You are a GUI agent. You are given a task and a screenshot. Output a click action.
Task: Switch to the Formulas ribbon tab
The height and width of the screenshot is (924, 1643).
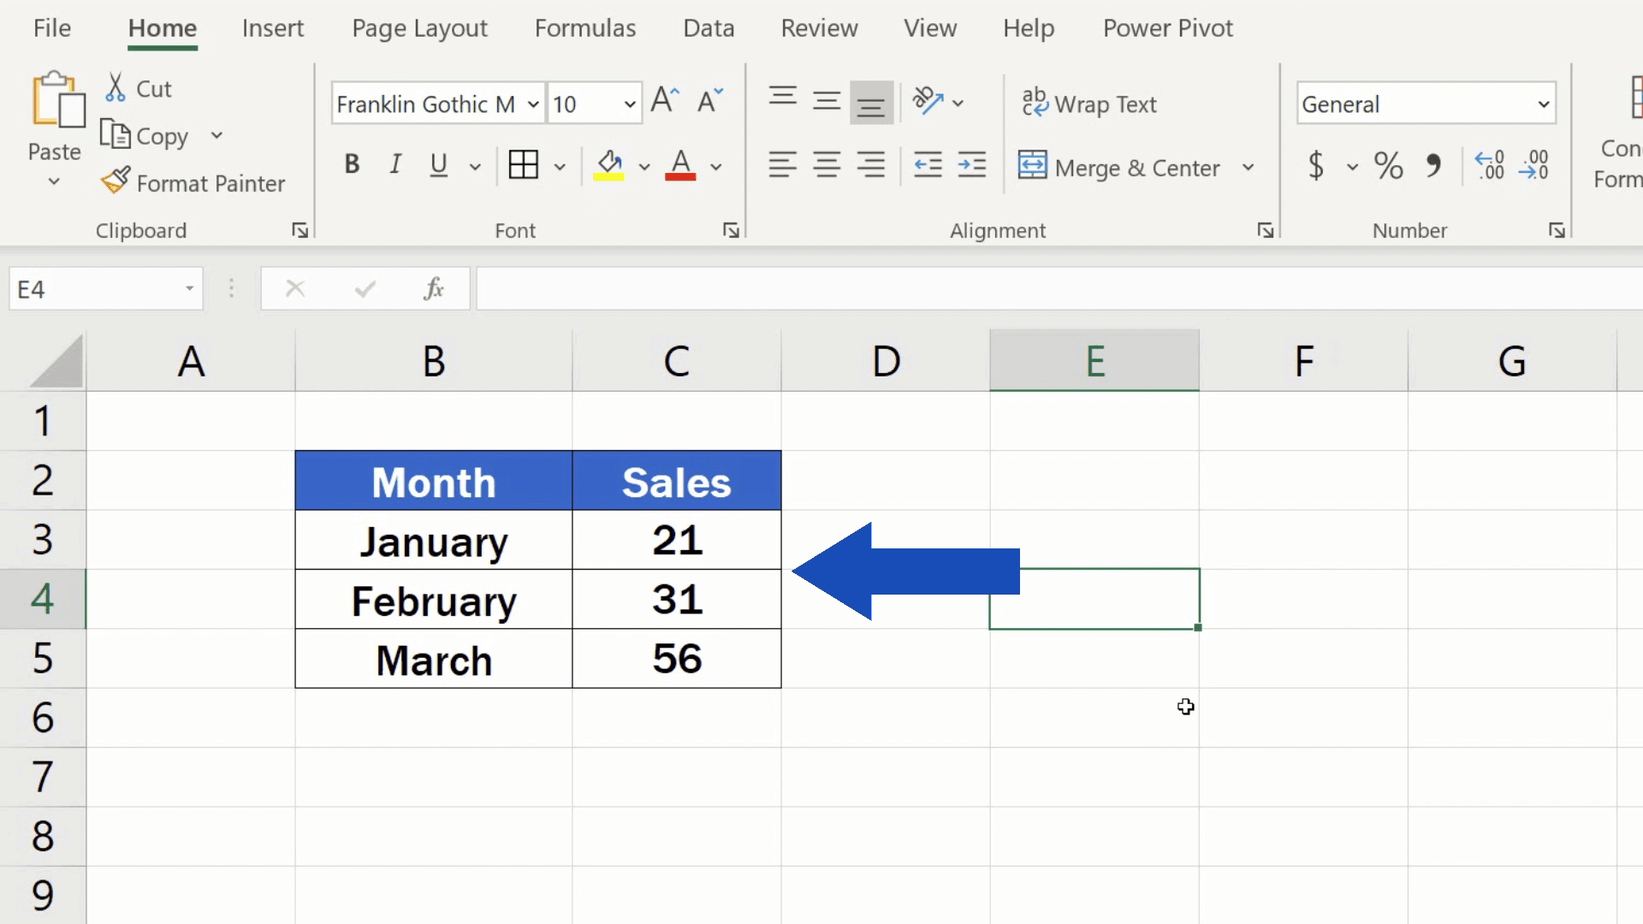point(585,28)
